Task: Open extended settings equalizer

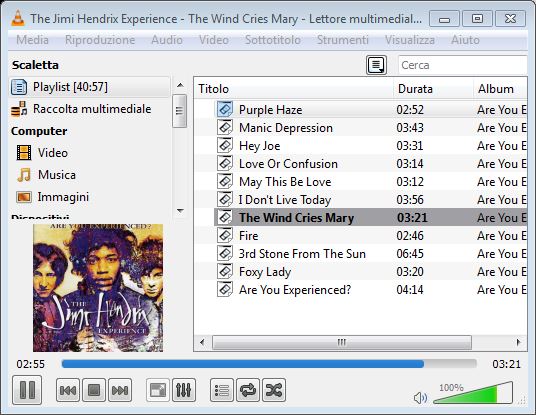Action: pos(184,390)
